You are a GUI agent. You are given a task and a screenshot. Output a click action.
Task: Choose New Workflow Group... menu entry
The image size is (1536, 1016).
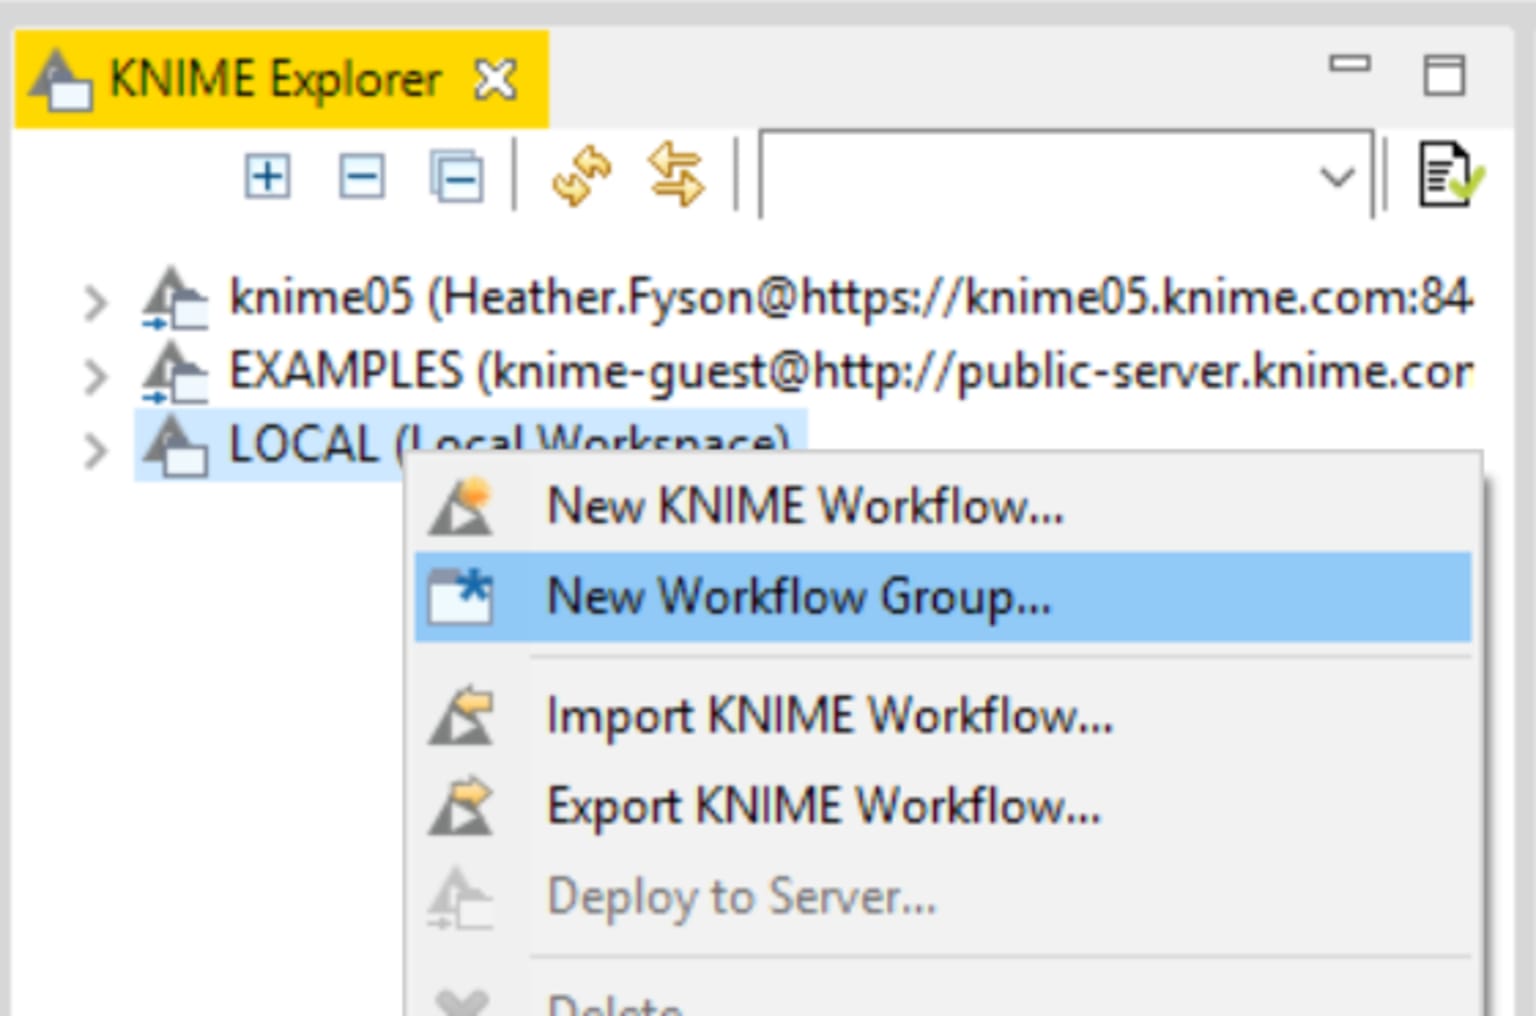pos(943,597)
